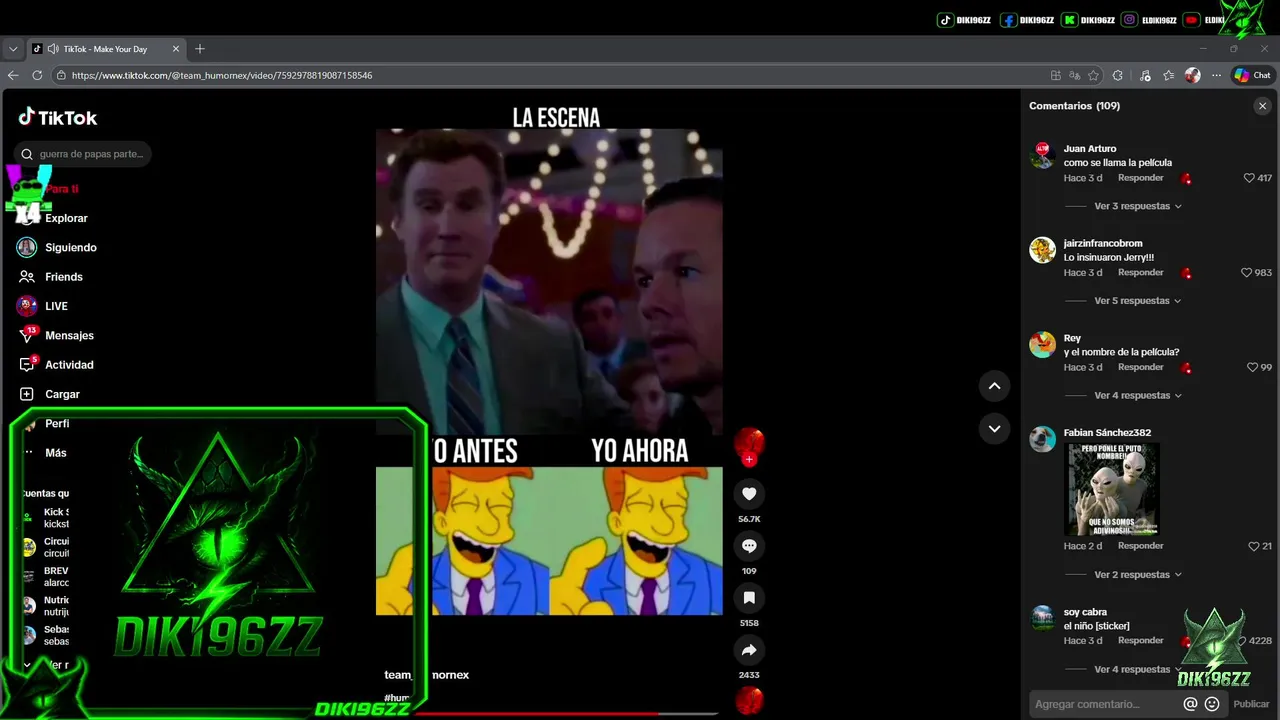Like jairzinfrancobrom's comment
Viewport: 1280px width, 720px height.
click(x=1247, y=272)
